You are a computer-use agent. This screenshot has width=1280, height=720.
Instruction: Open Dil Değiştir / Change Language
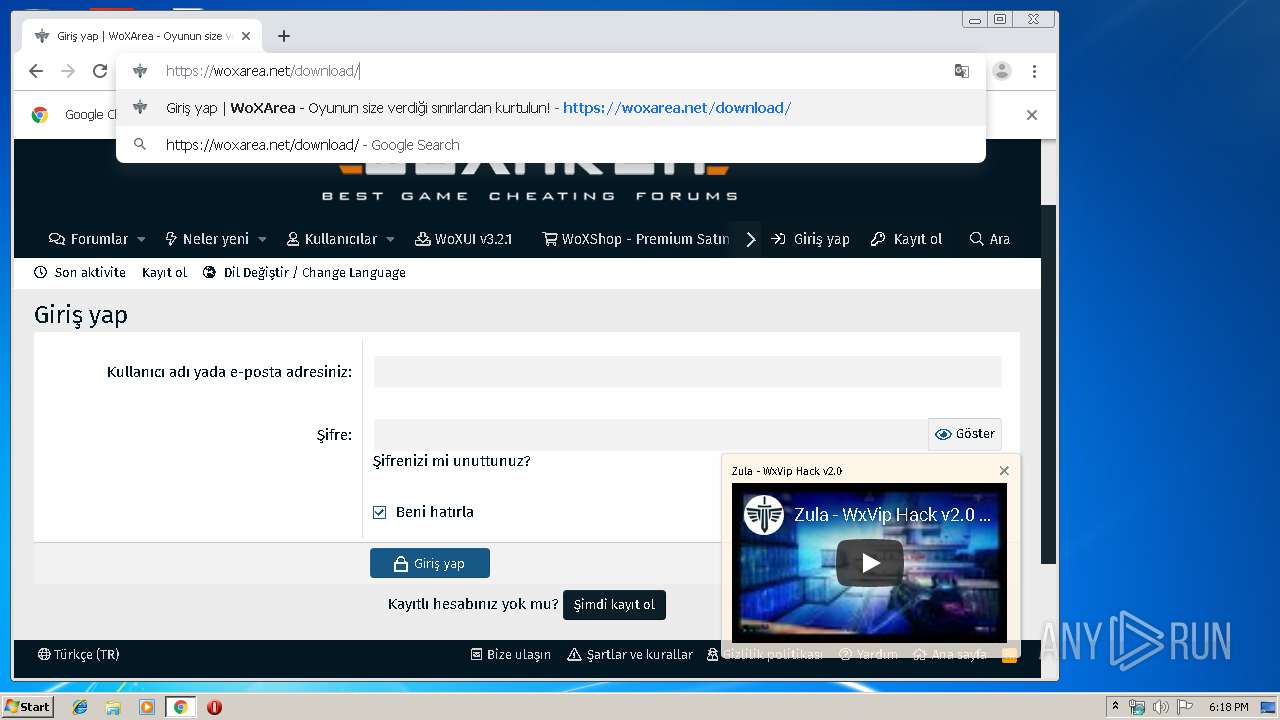coord(304,273)
